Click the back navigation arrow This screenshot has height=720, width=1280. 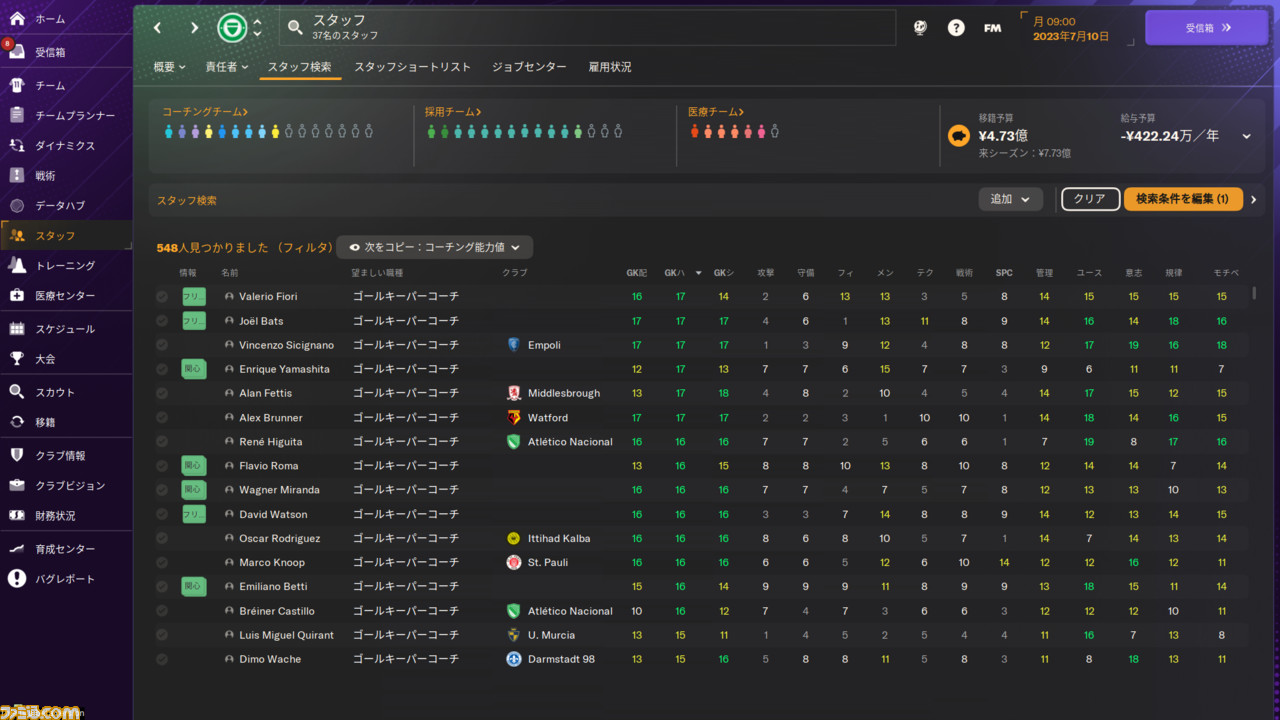pos(158,28)
